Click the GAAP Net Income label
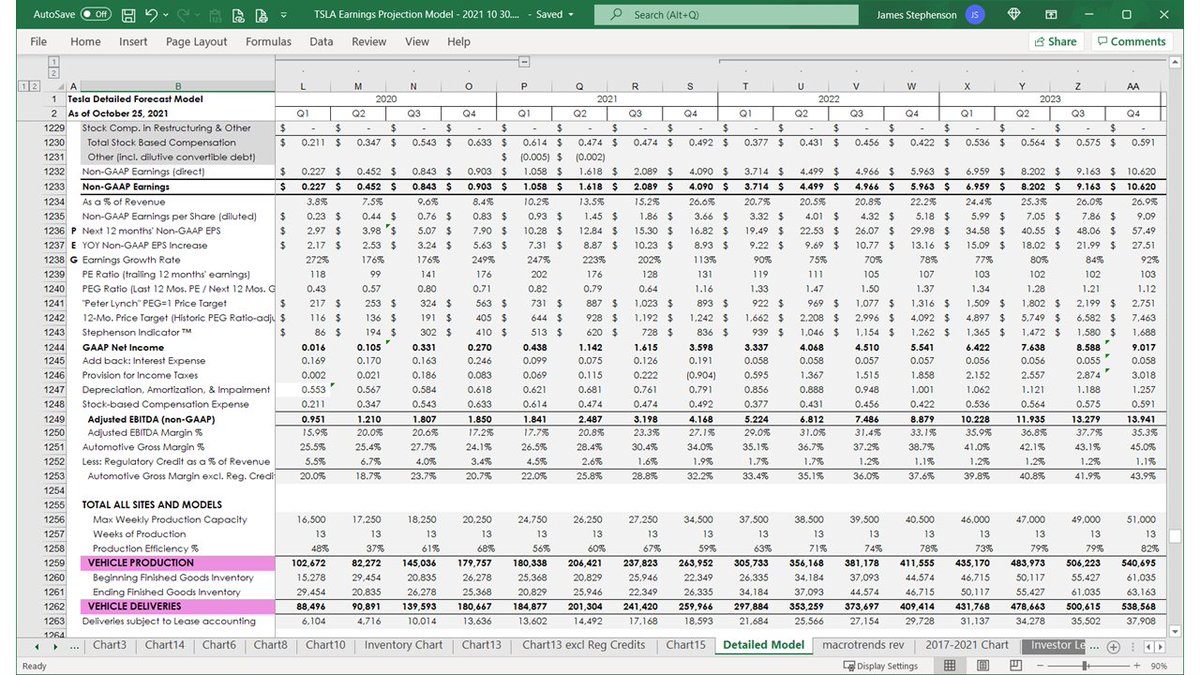 122,346
